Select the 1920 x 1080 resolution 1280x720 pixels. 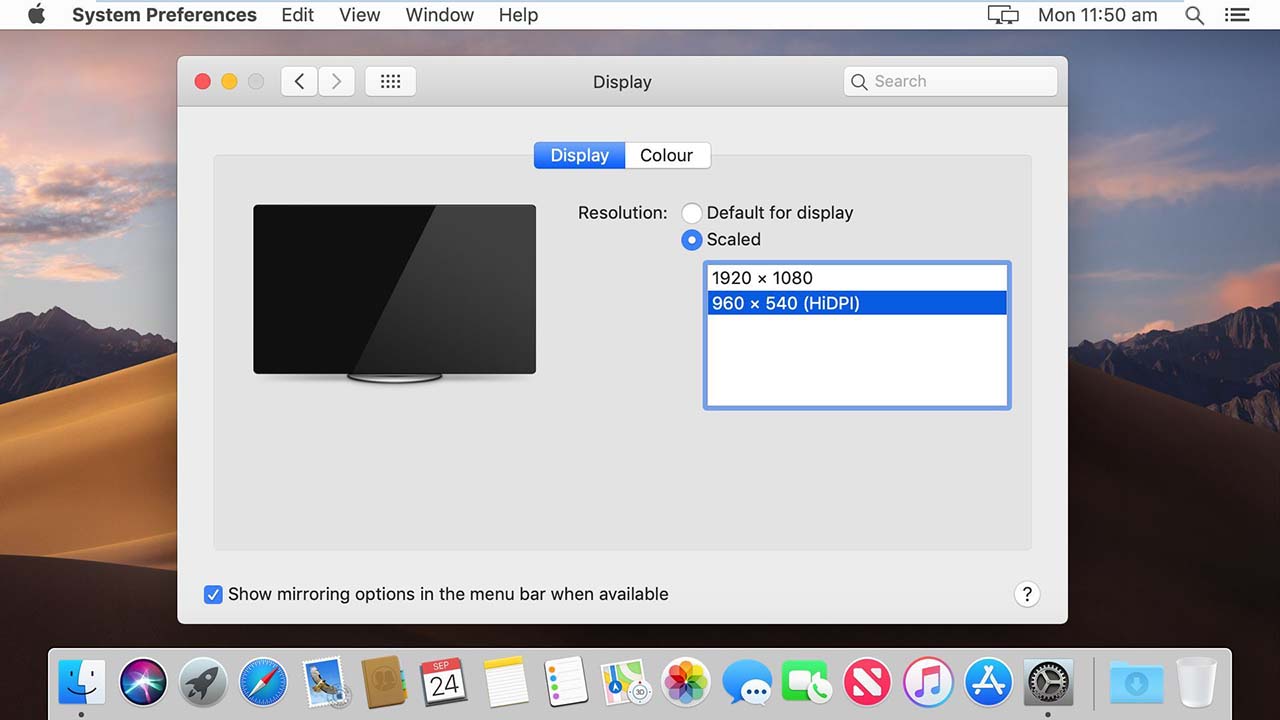point(857,277)
